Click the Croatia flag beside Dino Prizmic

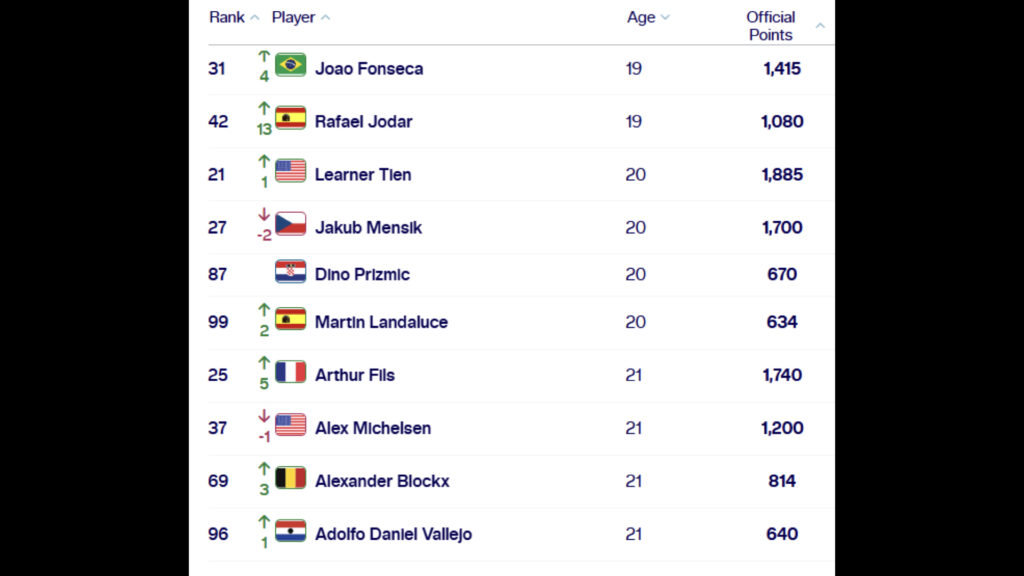point(290,271)
